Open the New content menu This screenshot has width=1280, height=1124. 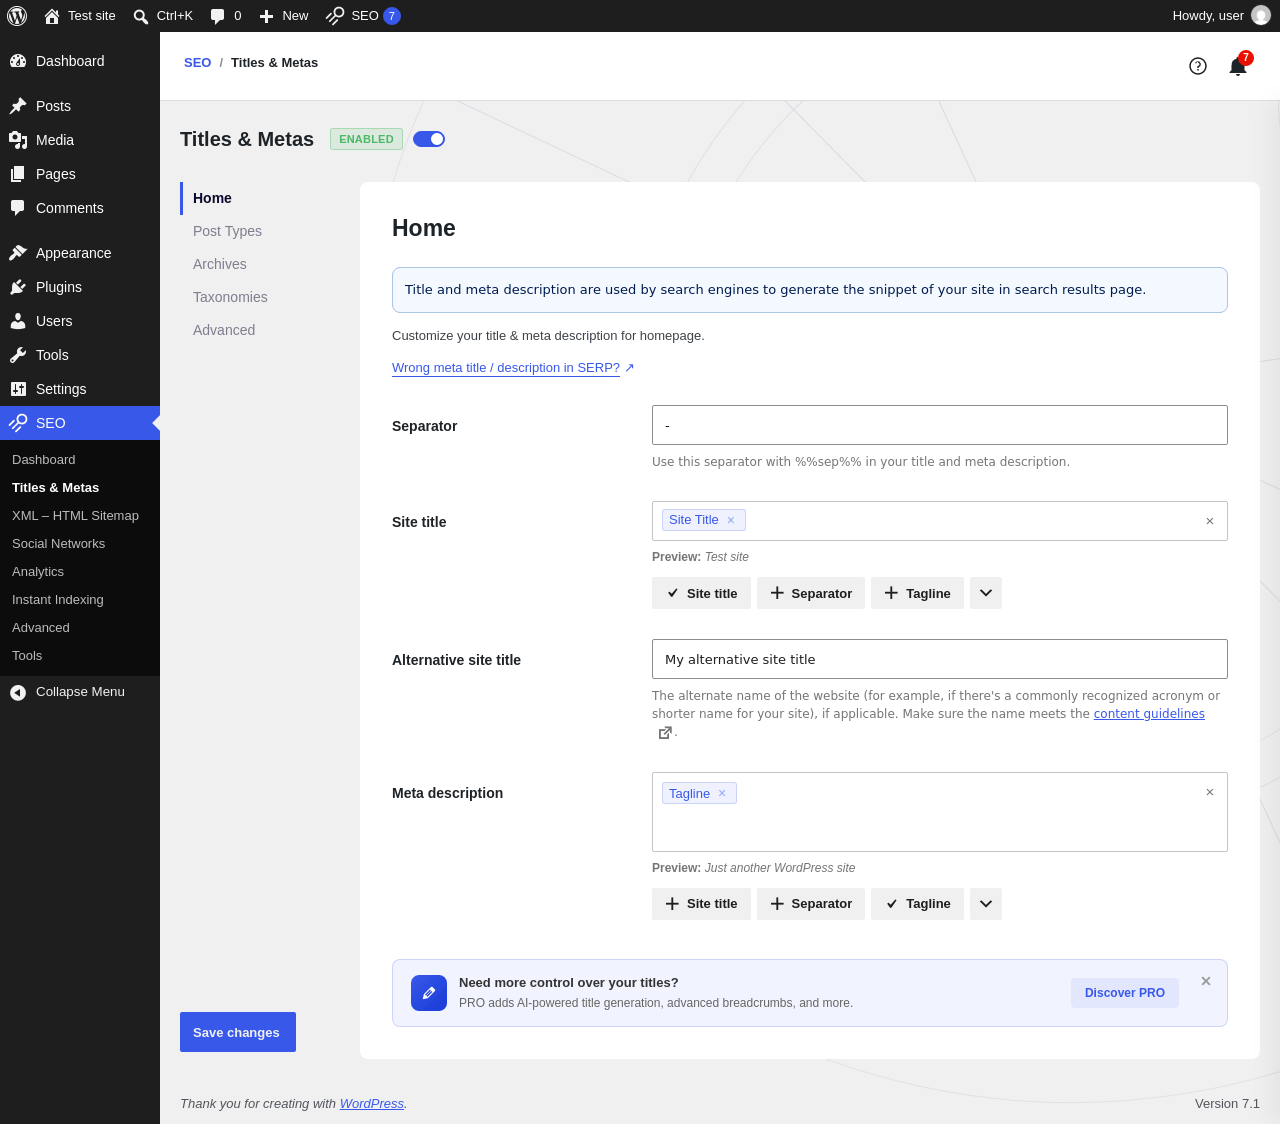(x=284, y=16)
